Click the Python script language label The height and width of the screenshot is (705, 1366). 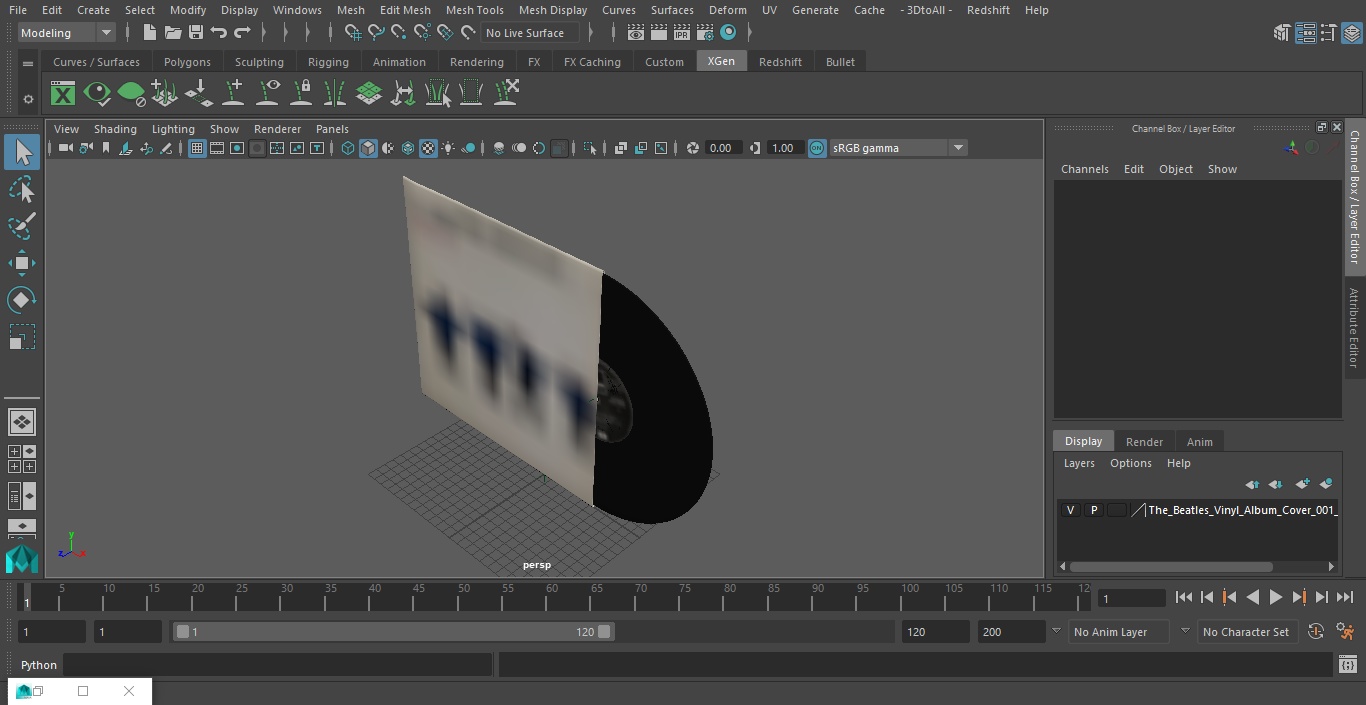(x=39, y=665)
